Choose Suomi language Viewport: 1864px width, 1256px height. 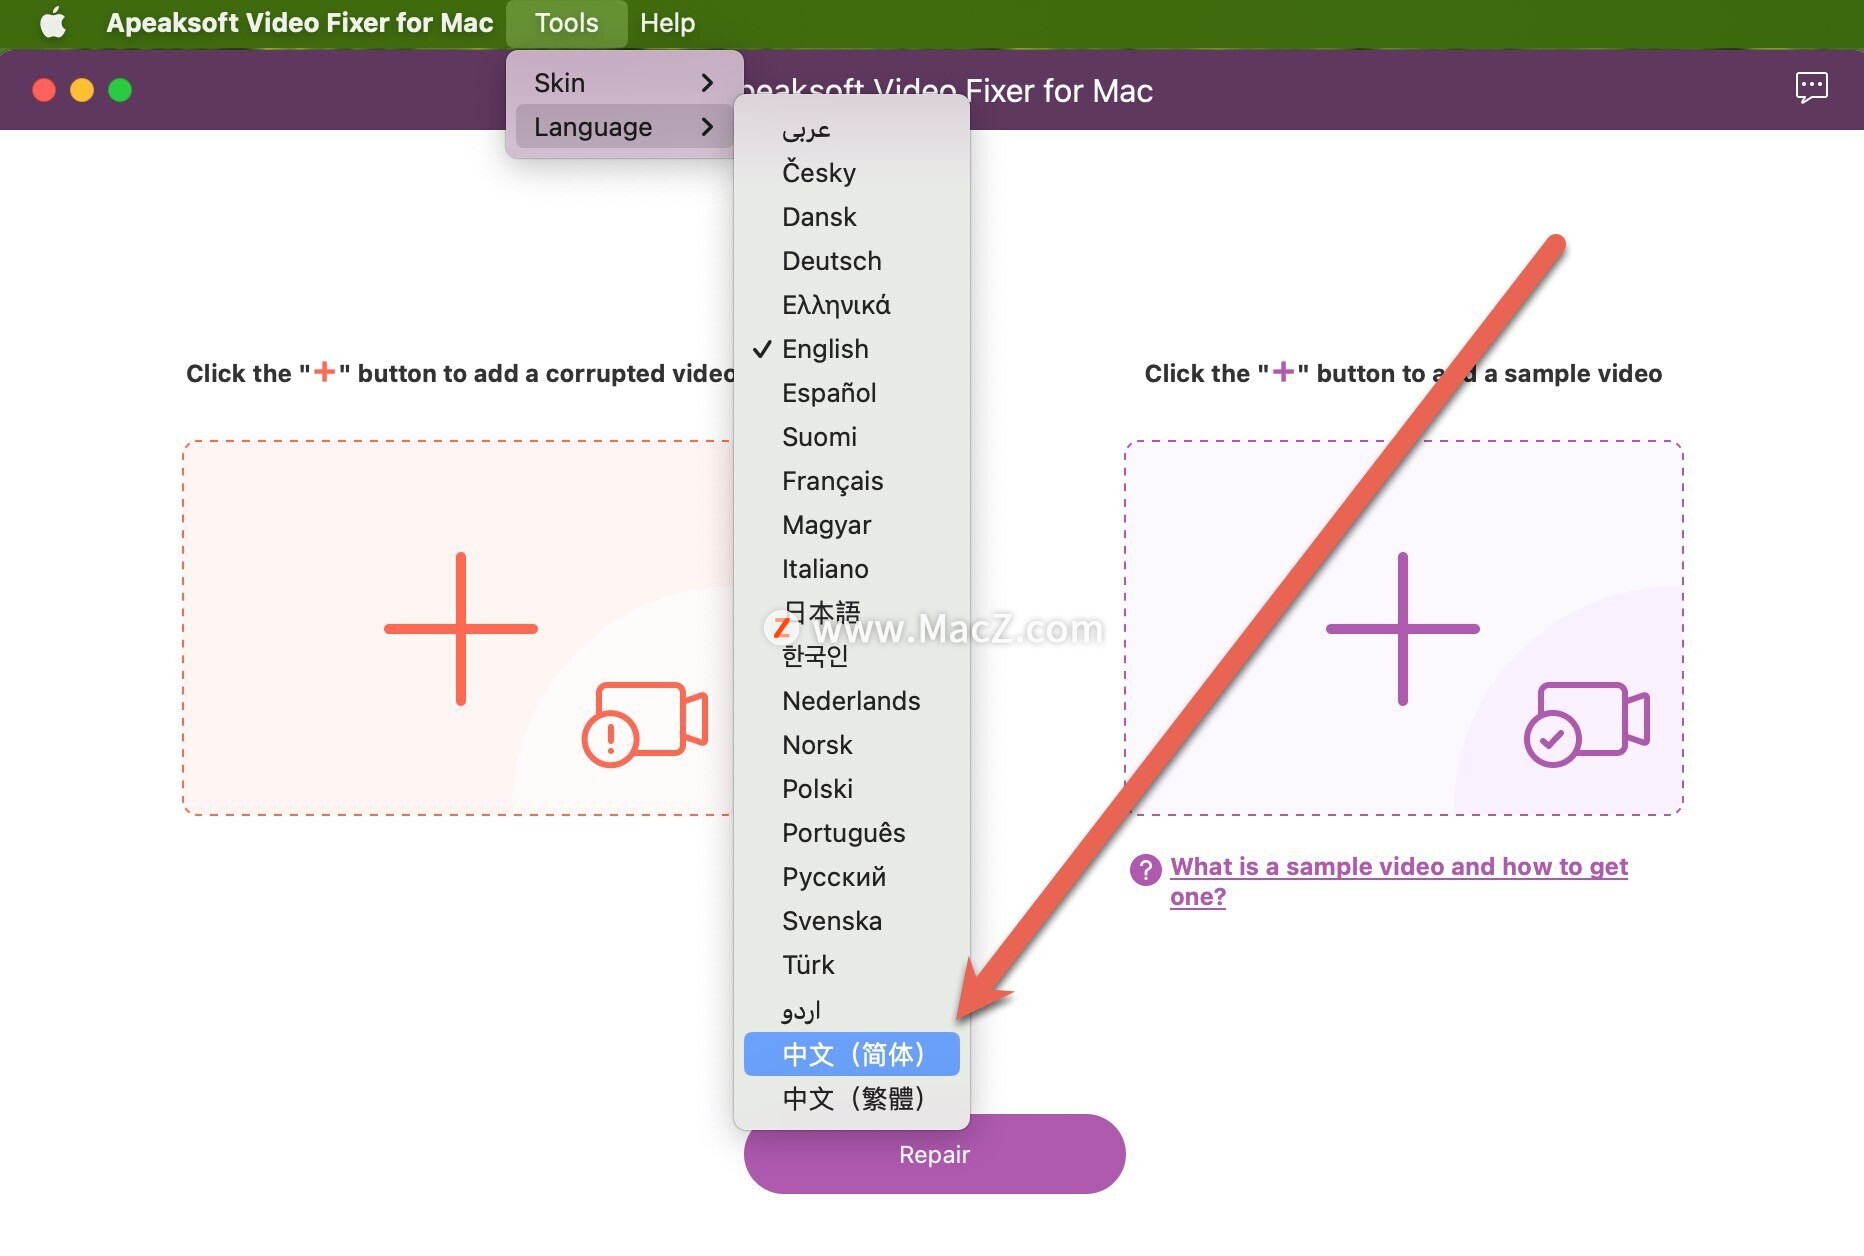852,437
